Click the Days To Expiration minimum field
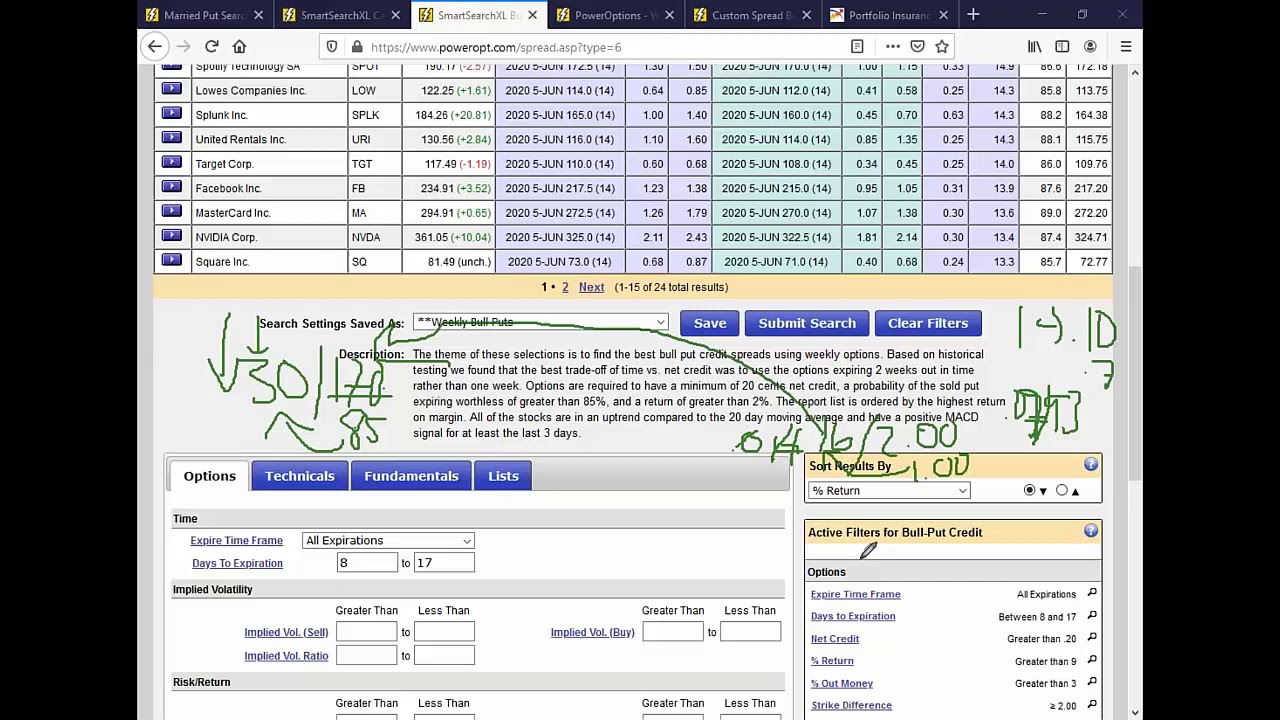 pos(367,563)
